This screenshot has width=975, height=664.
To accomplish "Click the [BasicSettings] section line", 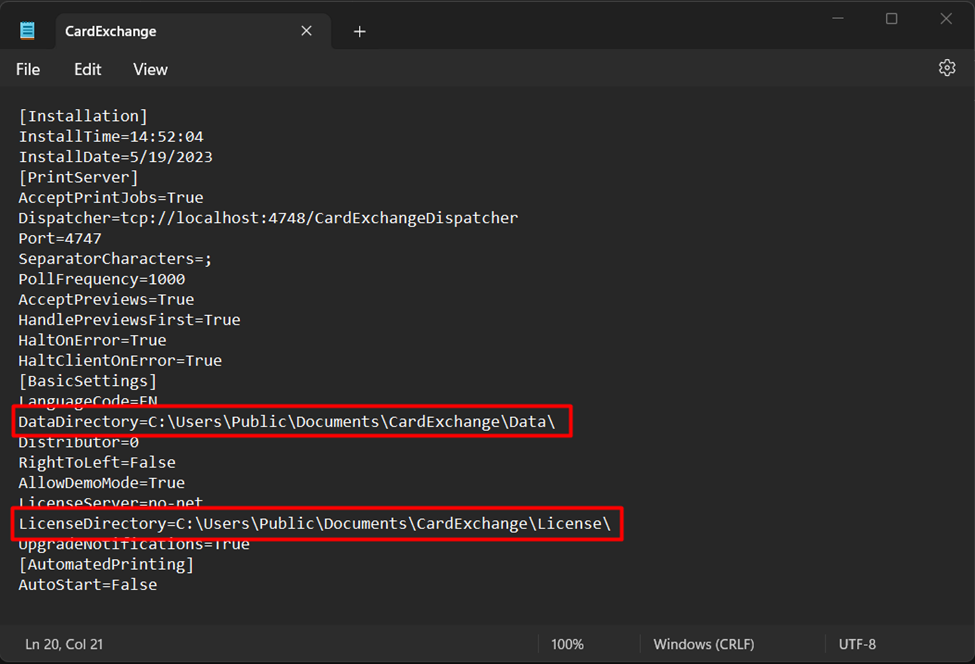I will click(88, 381).
